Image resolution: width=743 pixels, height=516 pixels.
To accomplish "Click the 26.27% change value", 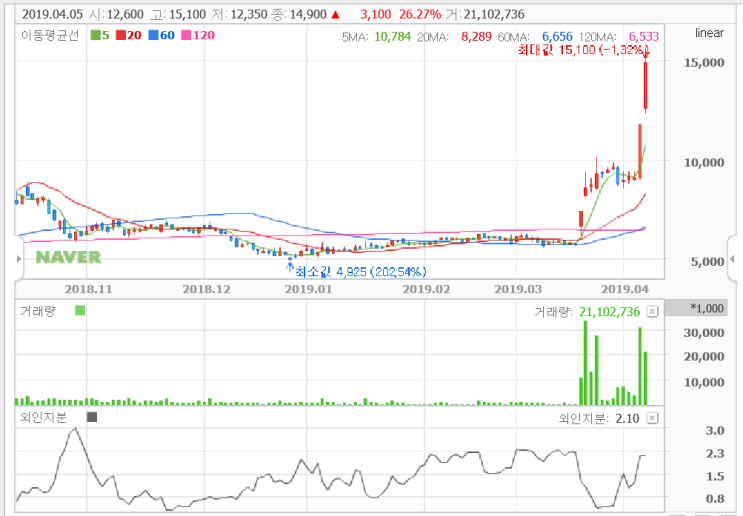I will pyautogui.click(x=420, y=14).
